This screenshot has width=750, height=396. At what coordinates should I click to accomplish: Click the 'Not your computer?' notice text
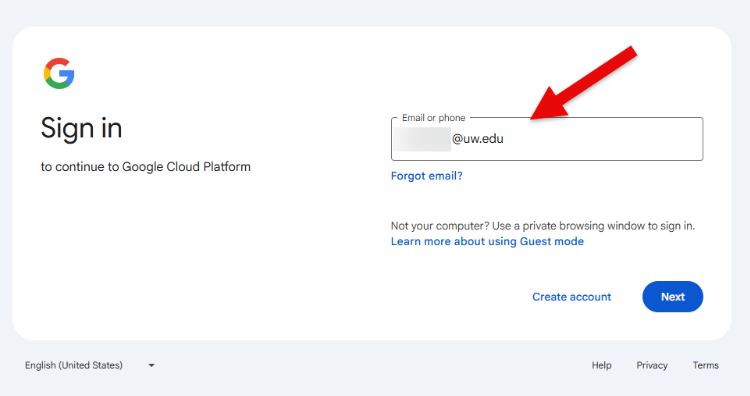(x=543, y=226)
